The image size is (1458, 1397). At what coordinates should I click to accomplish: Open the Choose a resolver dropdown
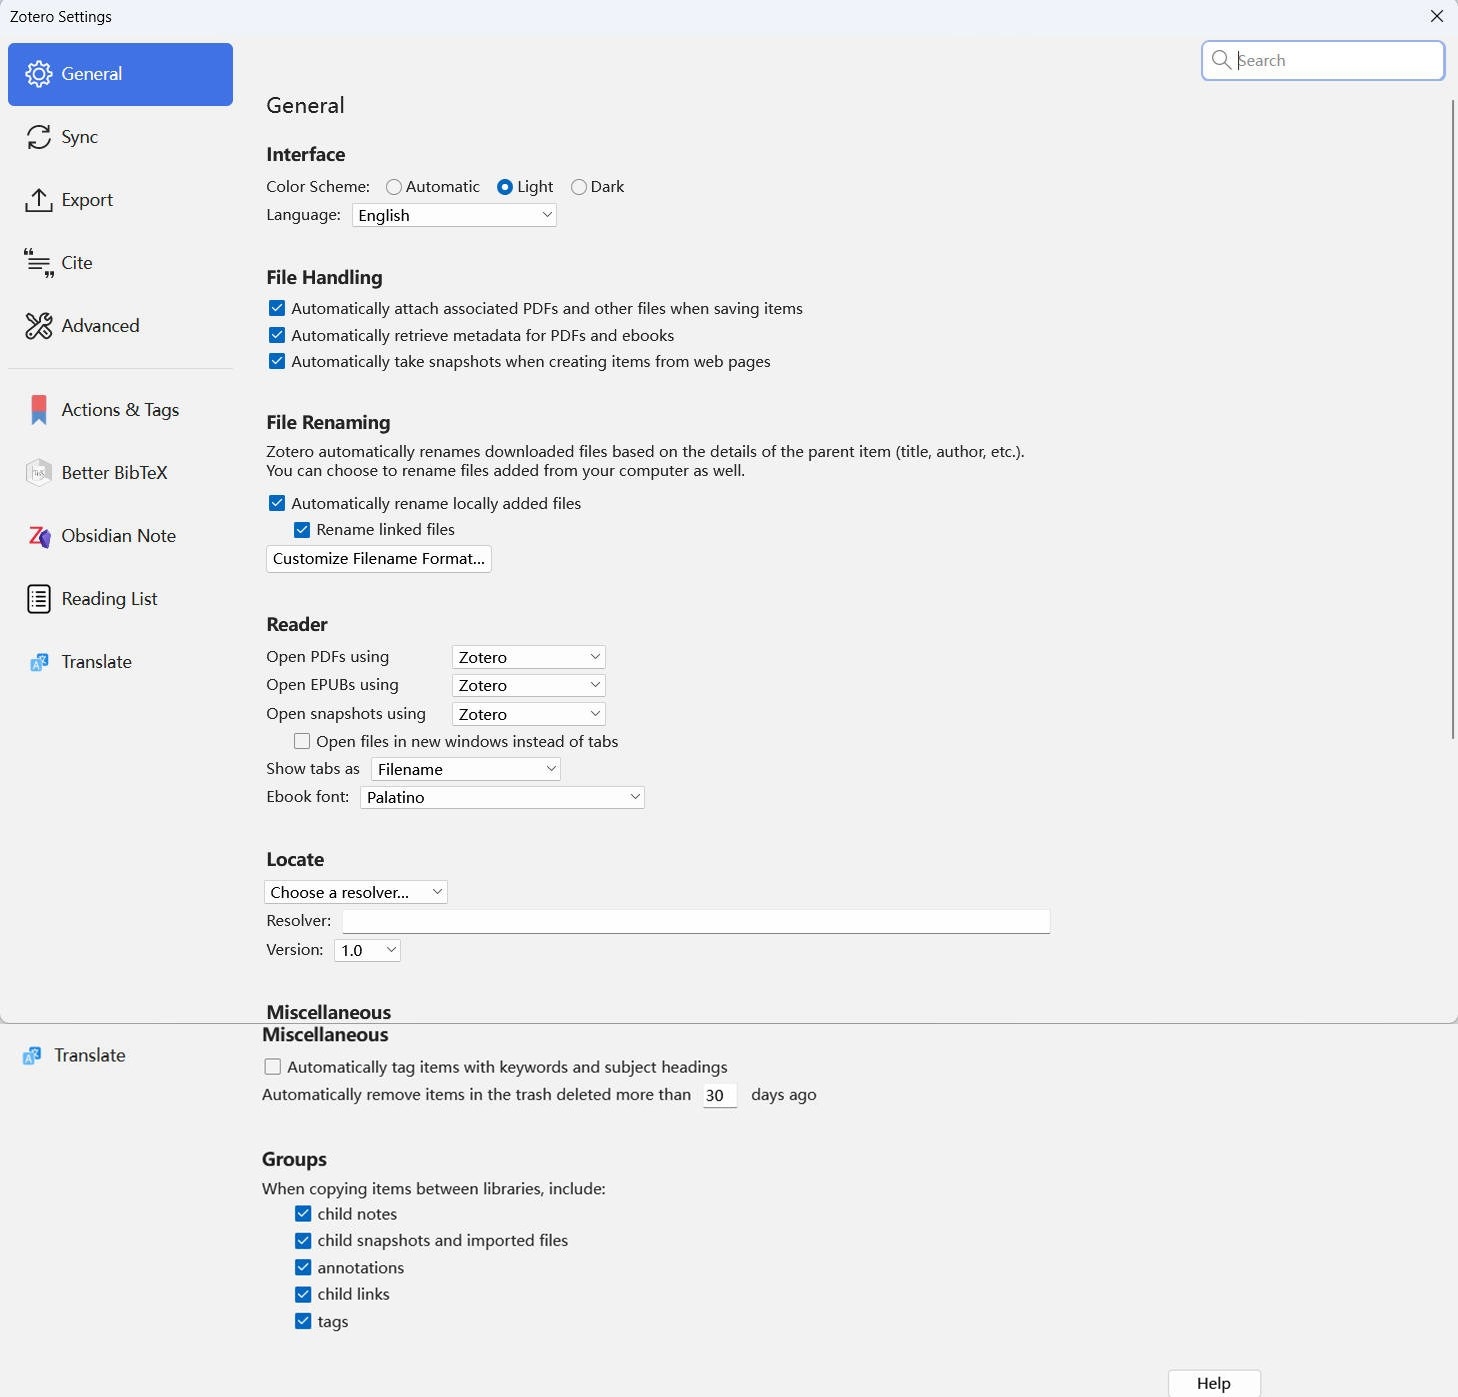tap(356, 892)
